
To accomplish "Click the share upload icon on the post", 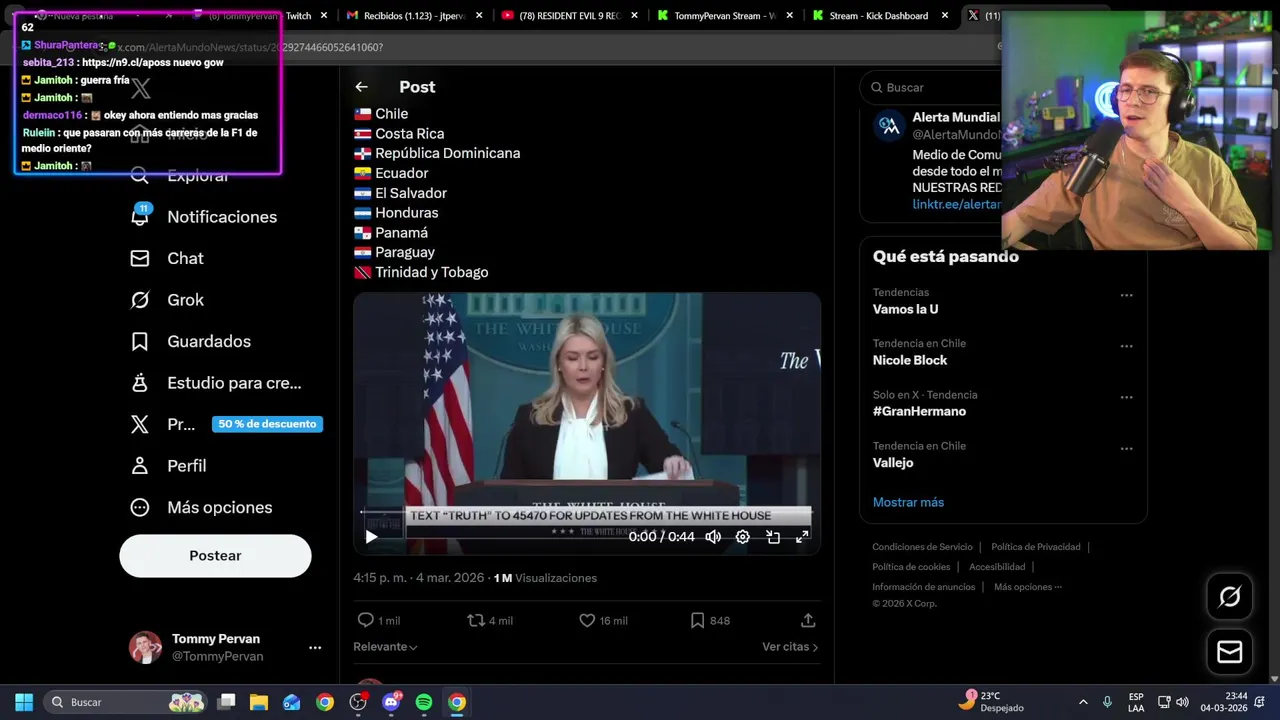I will point(808,620).
